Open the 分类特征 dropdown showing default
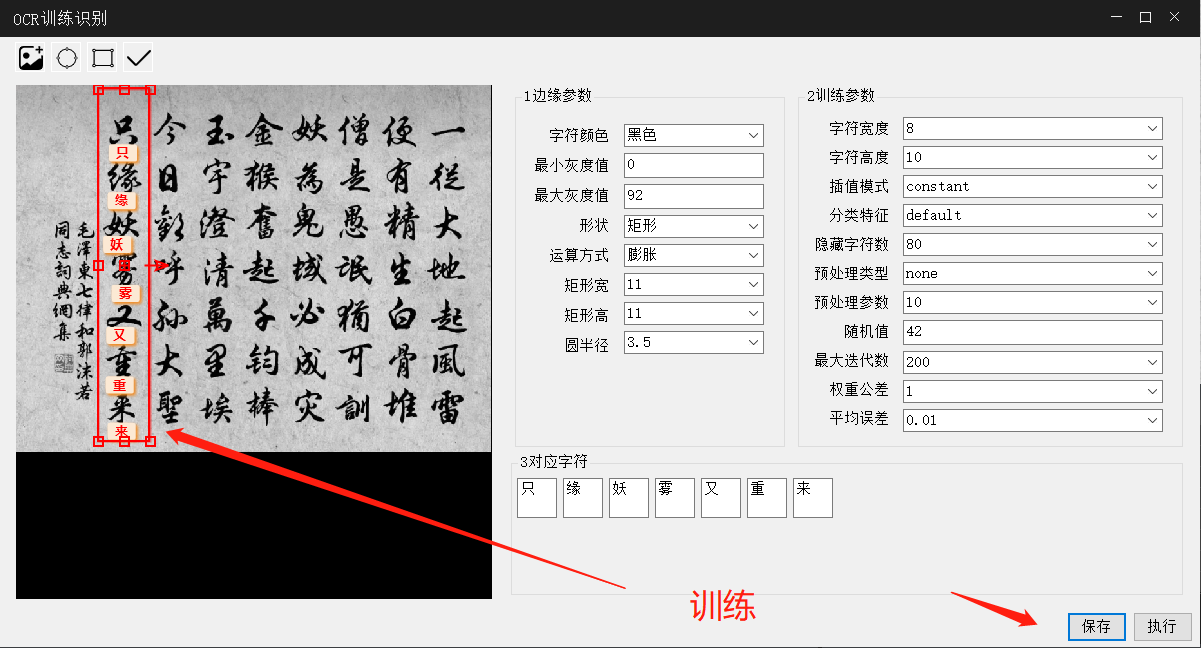This screenshot has height=648, width=1201. [x=1032, y=215]
